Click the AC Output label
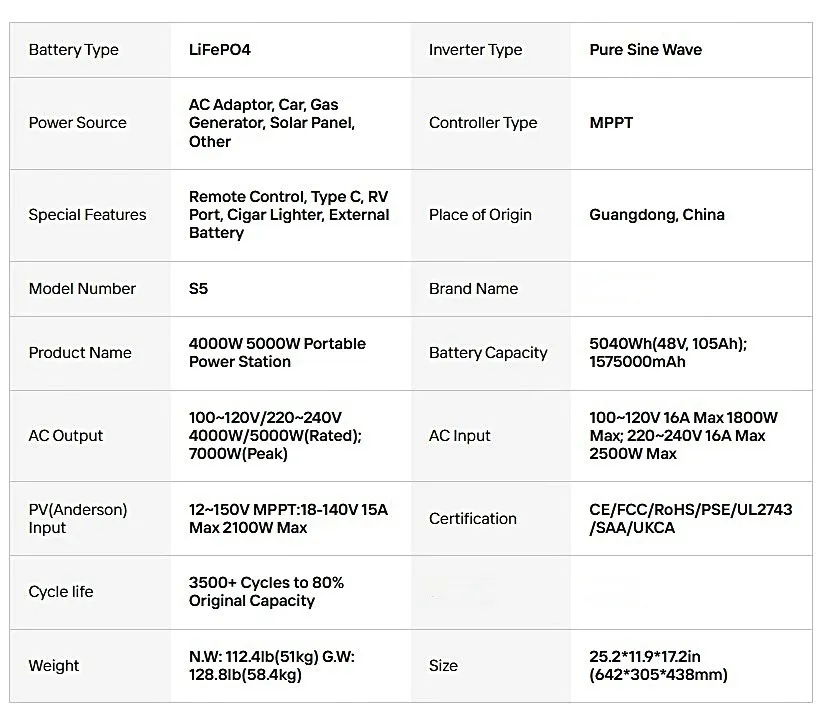 click(x=65, y=436)
